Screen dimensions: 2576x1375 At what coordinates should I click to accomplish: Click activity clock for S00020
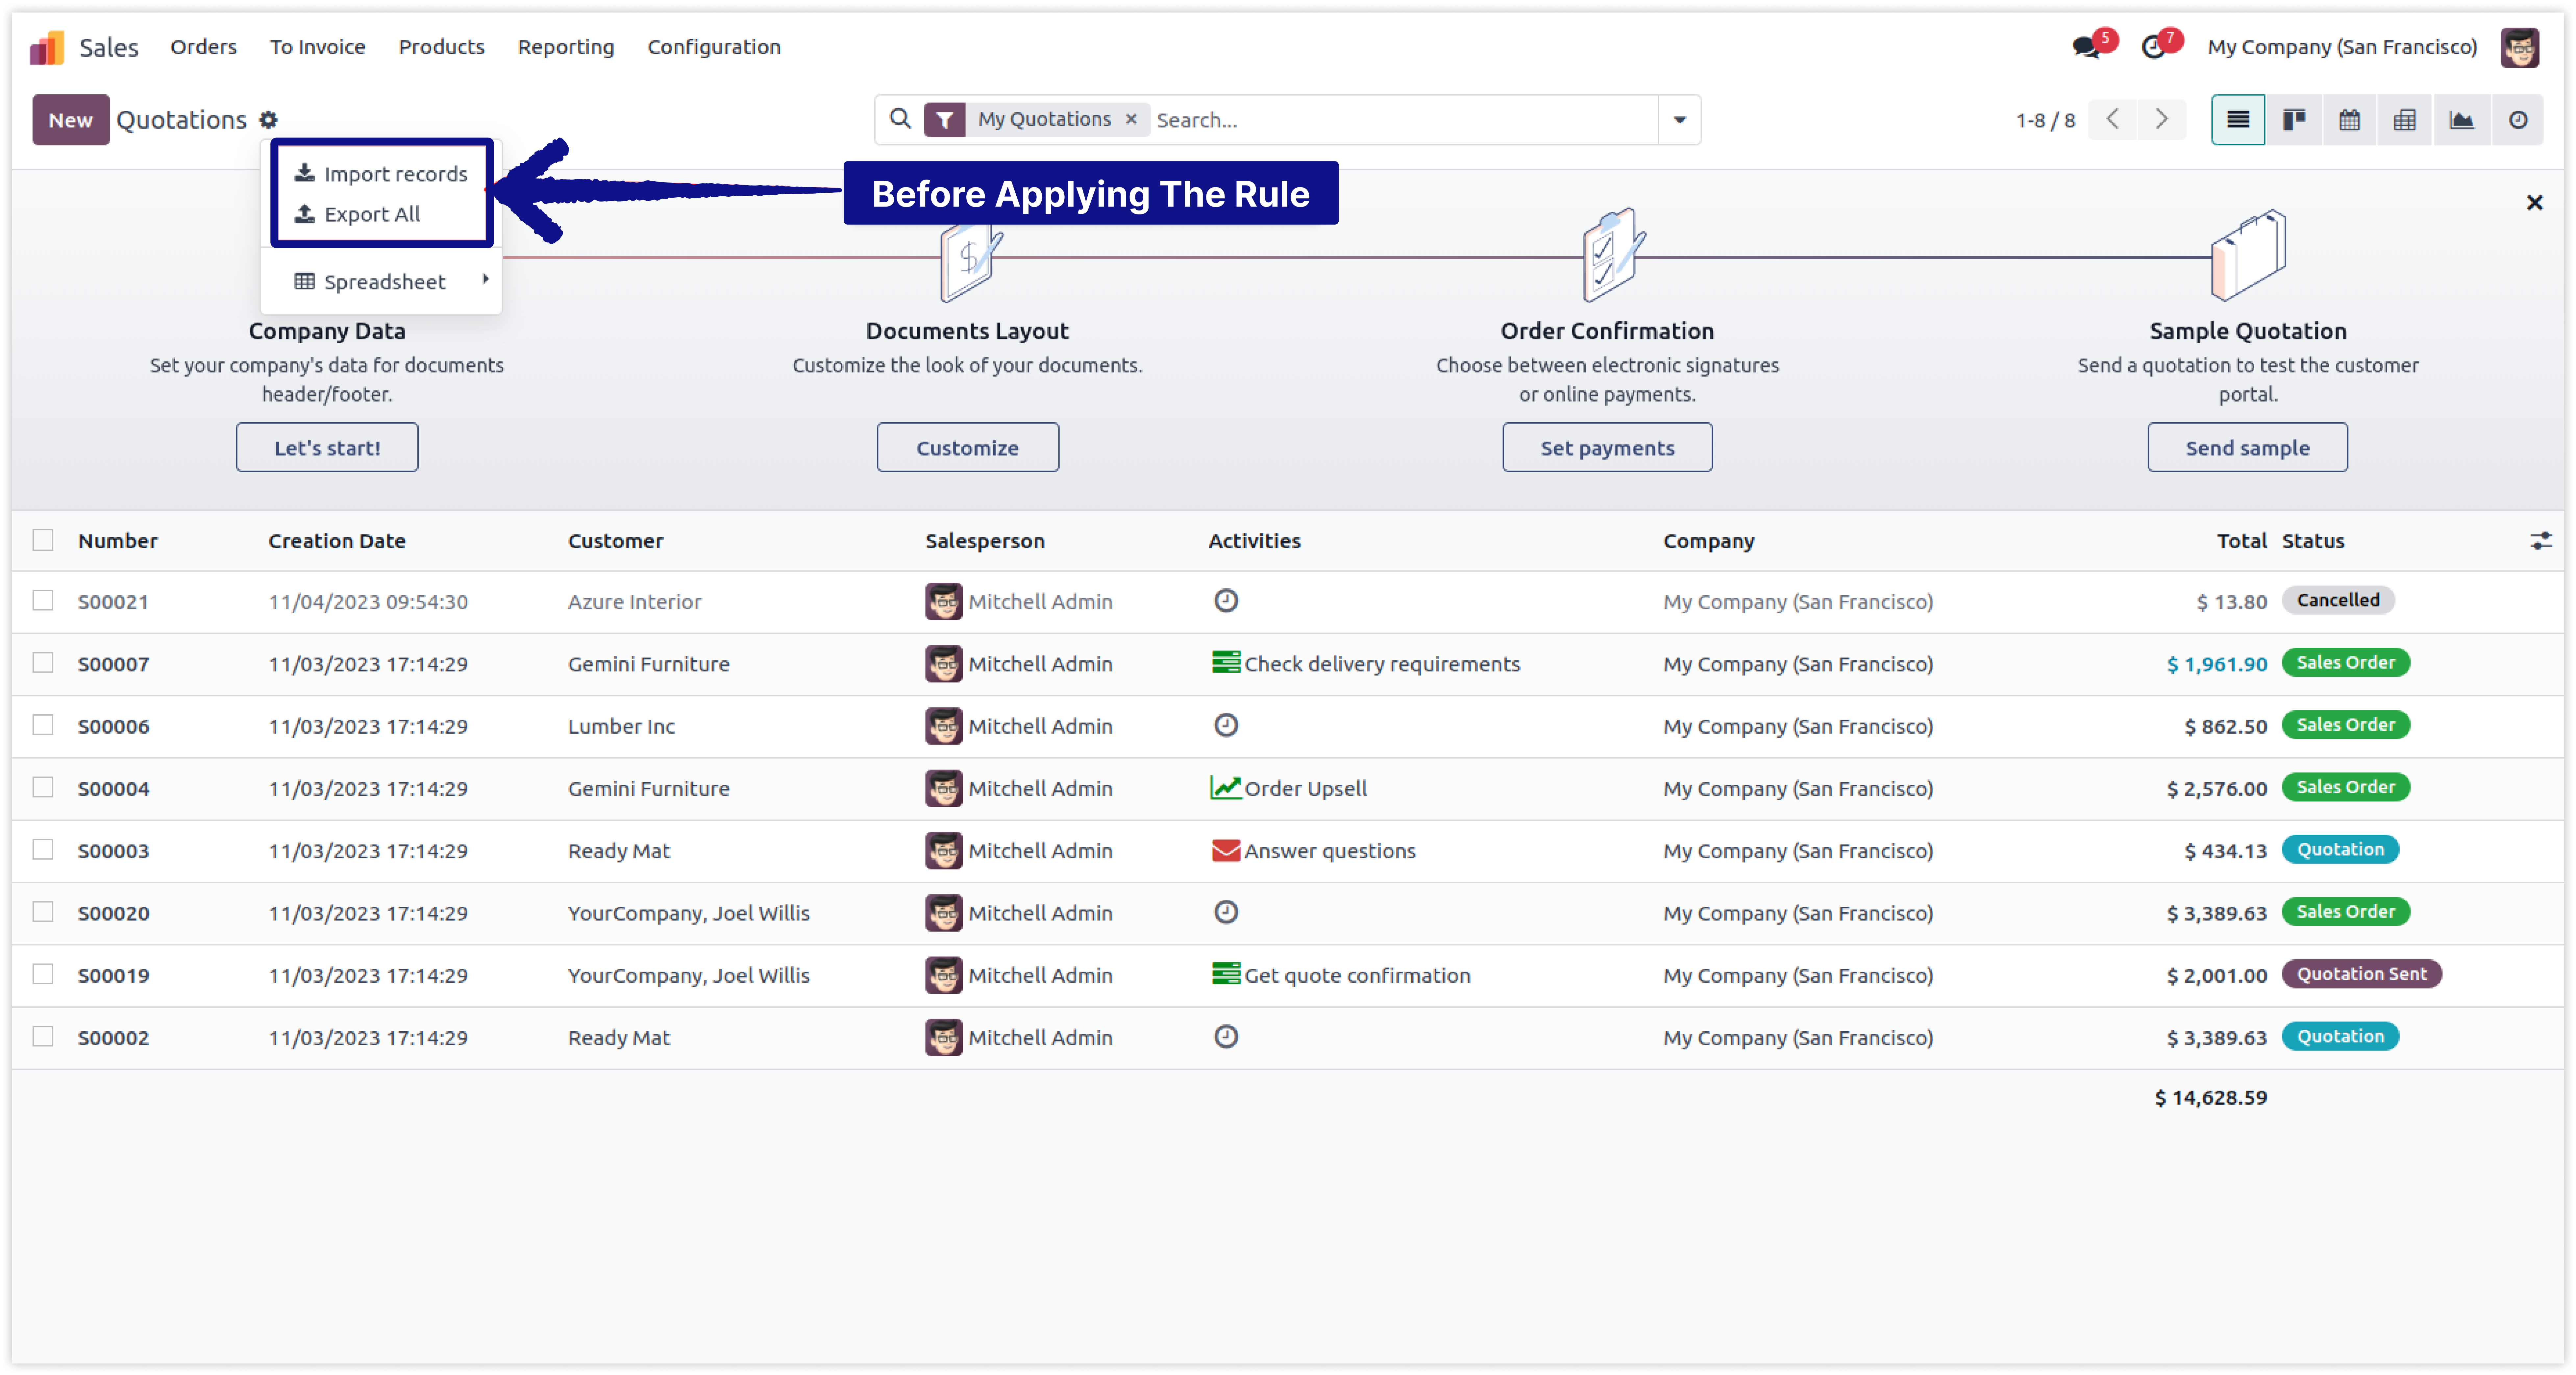(1226, 912)
